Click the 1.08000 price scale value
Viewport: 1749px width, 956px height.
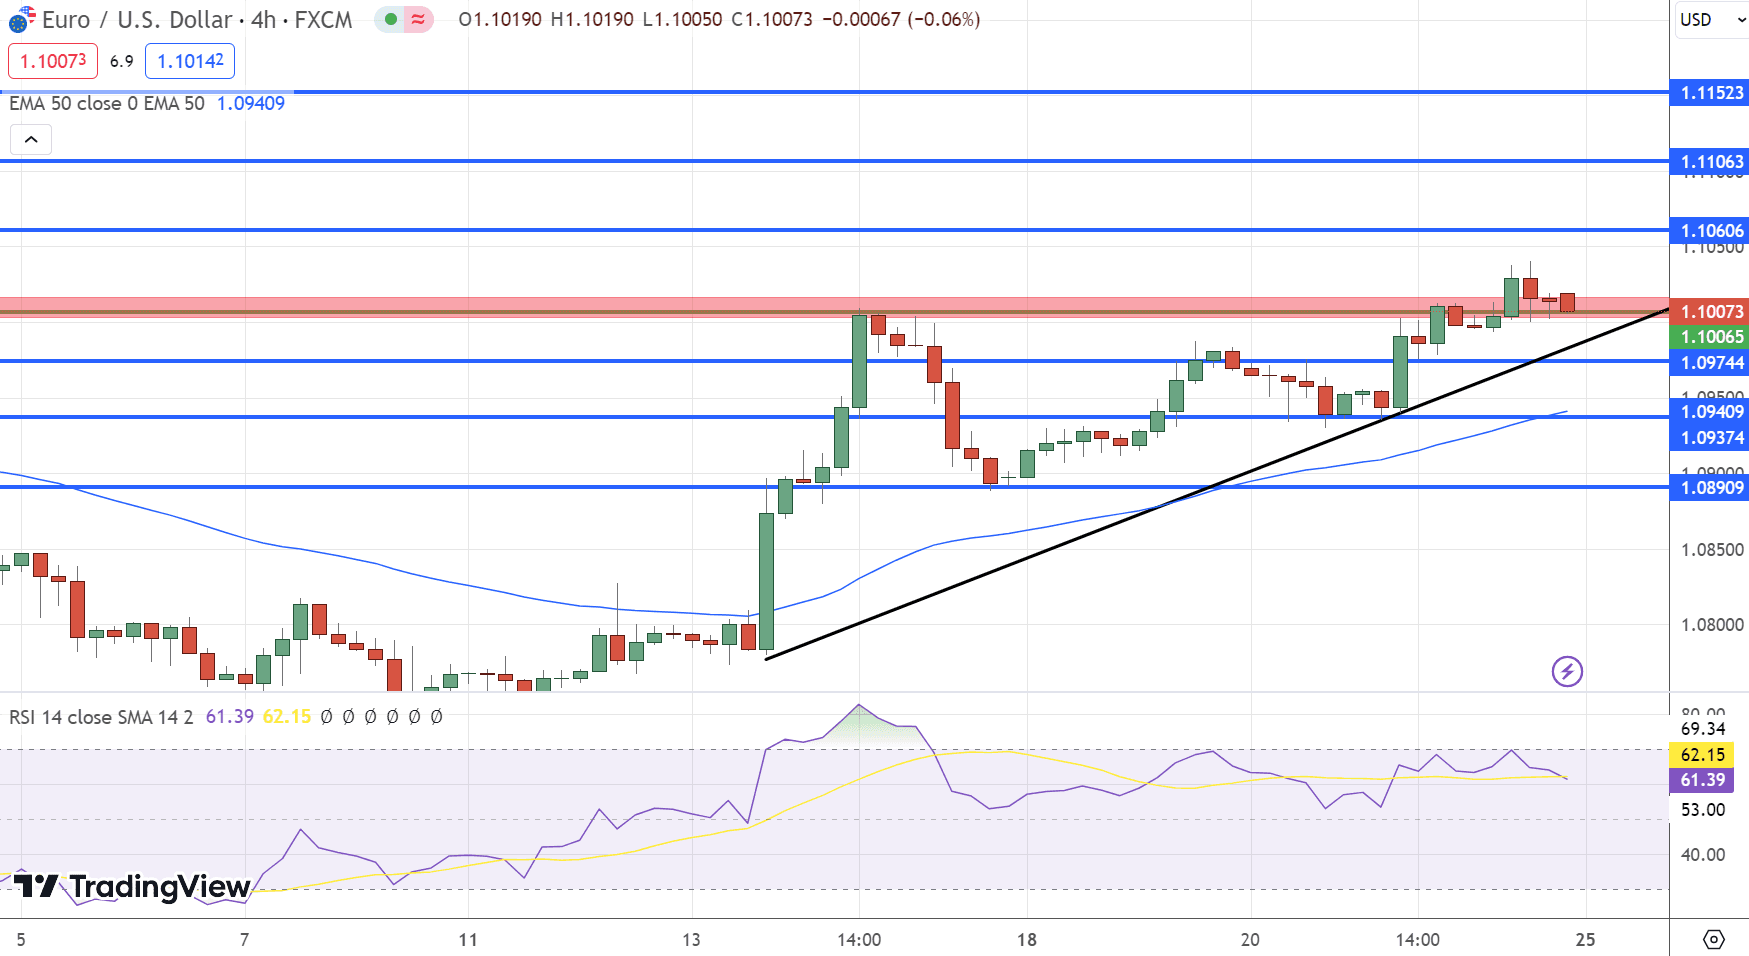pos(1712,625)
